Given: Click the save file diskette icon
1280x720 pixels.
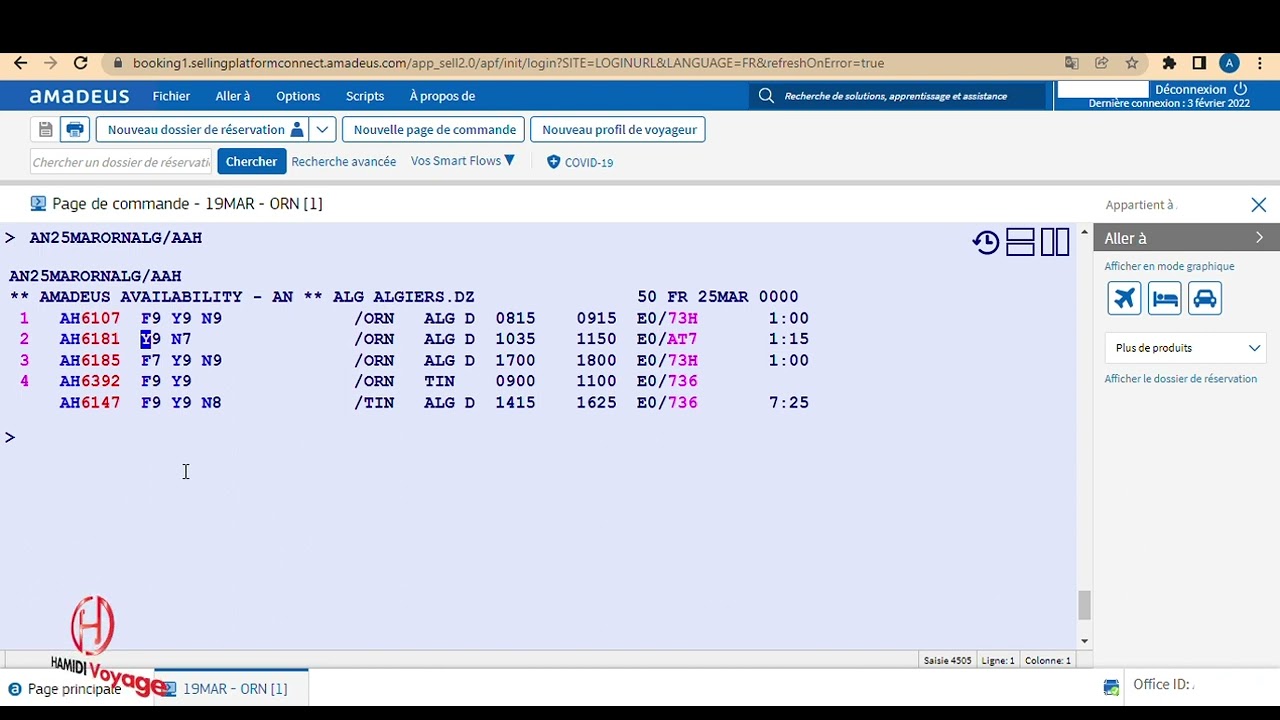Looking at the screenshot, I should 46,129.
